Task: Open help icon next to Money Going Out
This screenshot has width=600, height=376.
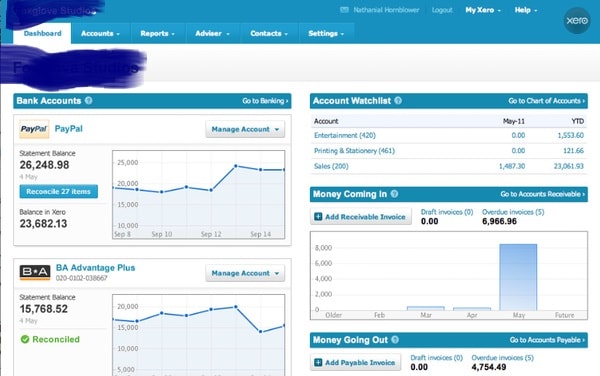Action: coord(395,340)
